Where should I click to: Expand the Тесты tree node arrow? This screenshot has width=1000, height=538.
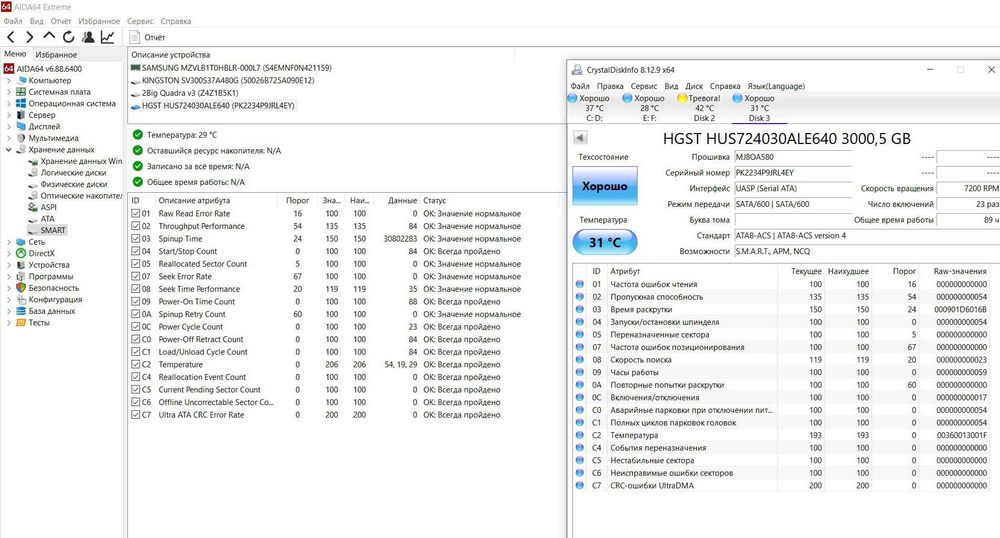8,323
